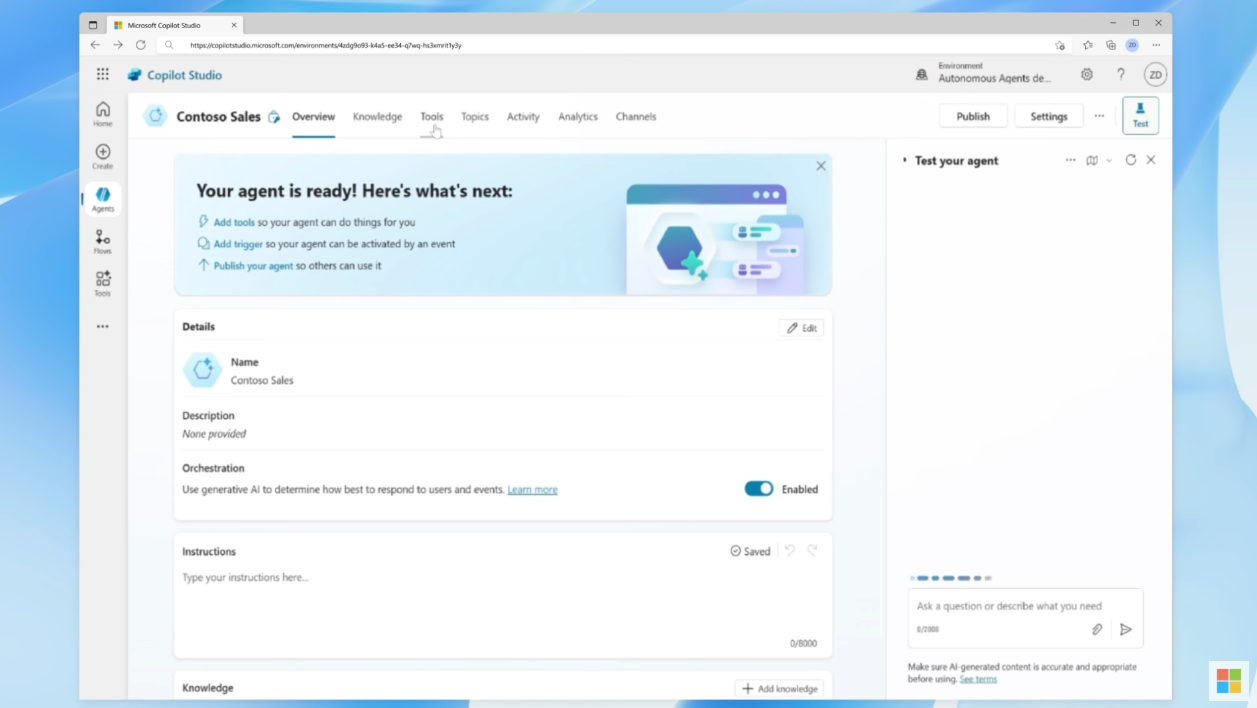Toggle the Orchestration Enabled switch
1257x708 pixels.
pos(759,489)
